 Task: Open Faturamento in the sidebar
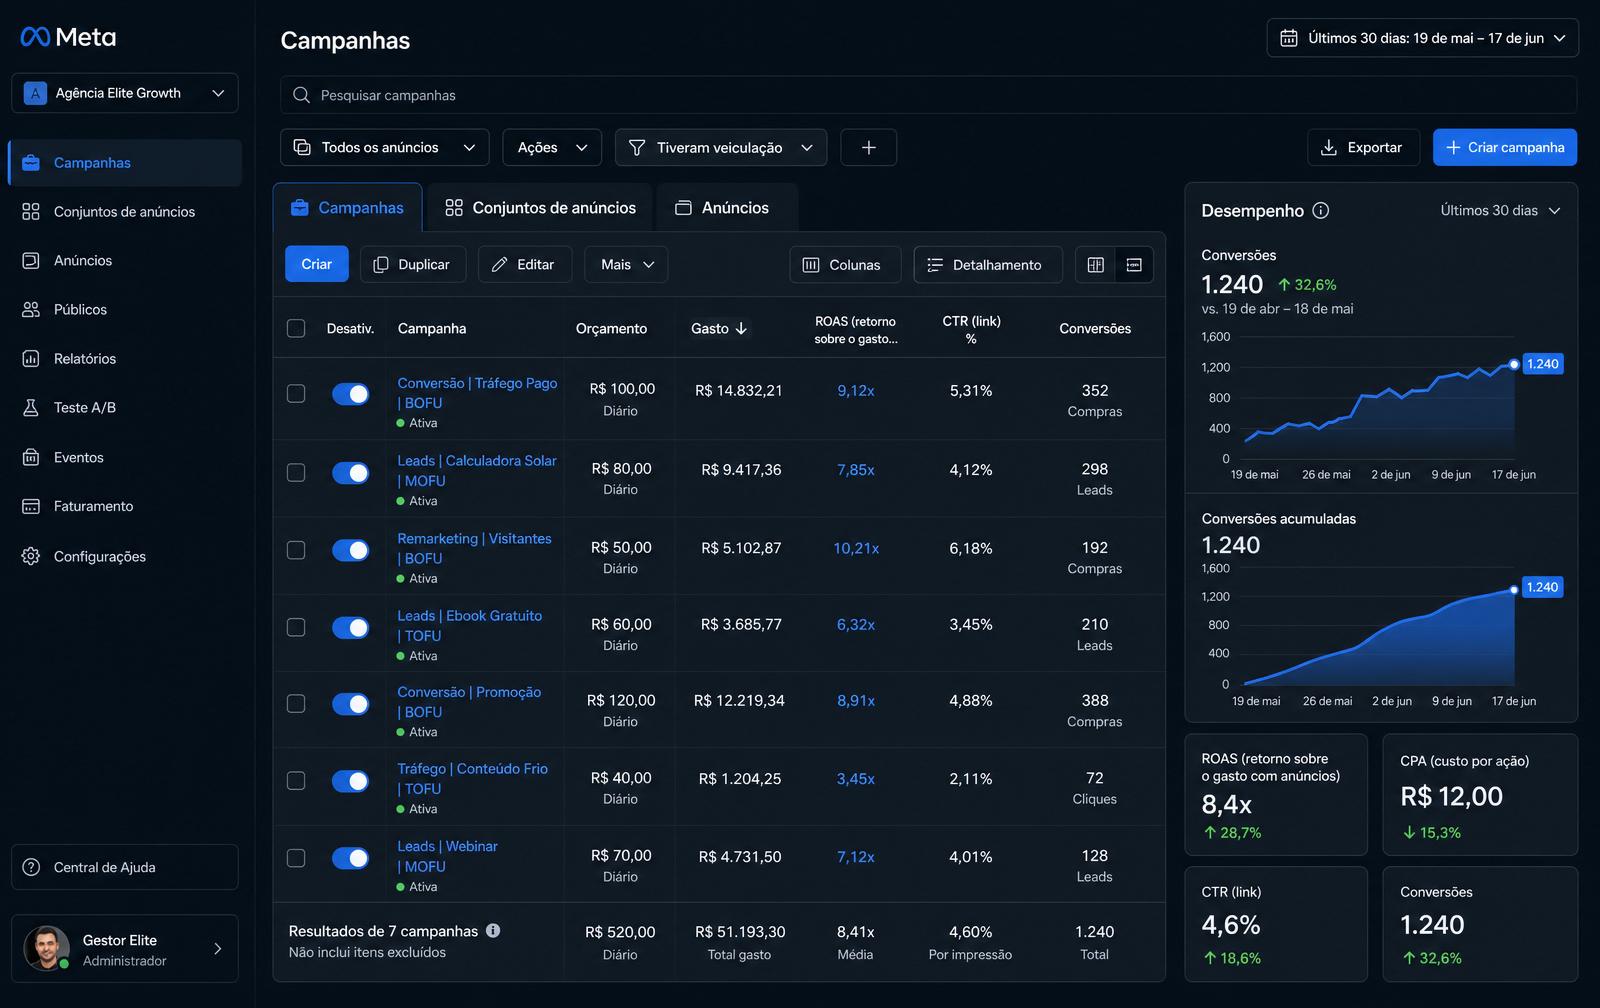point(125,506)
